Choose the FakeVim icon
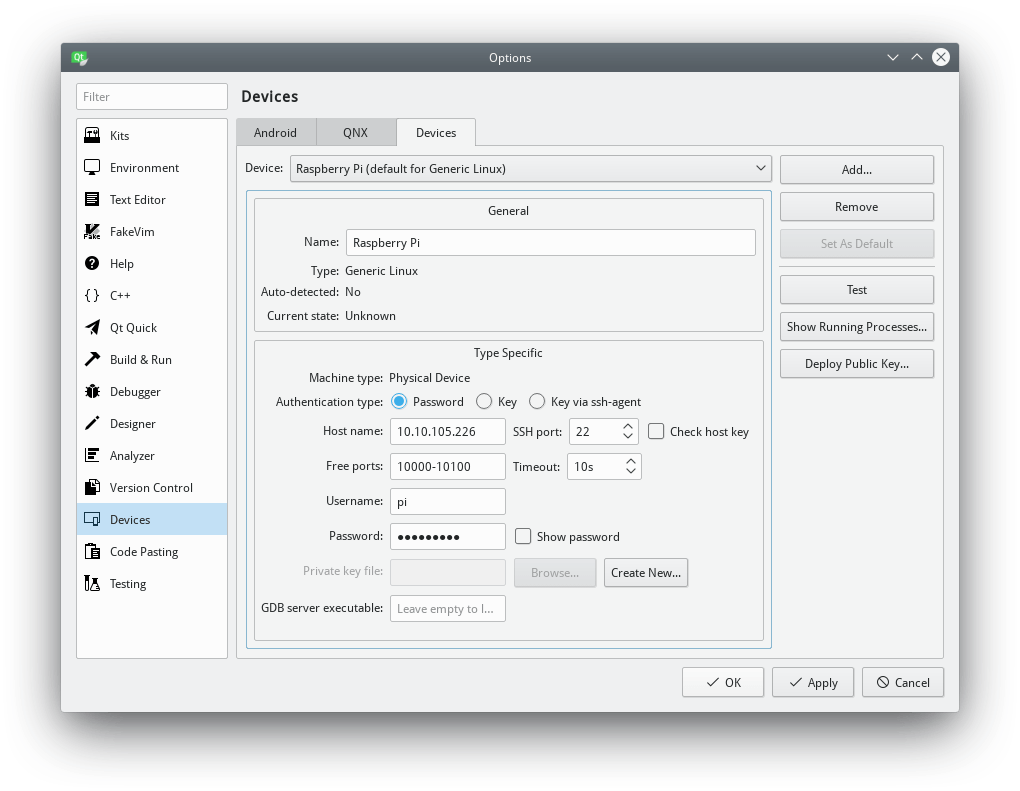The width and height of the screenshot is (1020, 791). tap(92, 231)
